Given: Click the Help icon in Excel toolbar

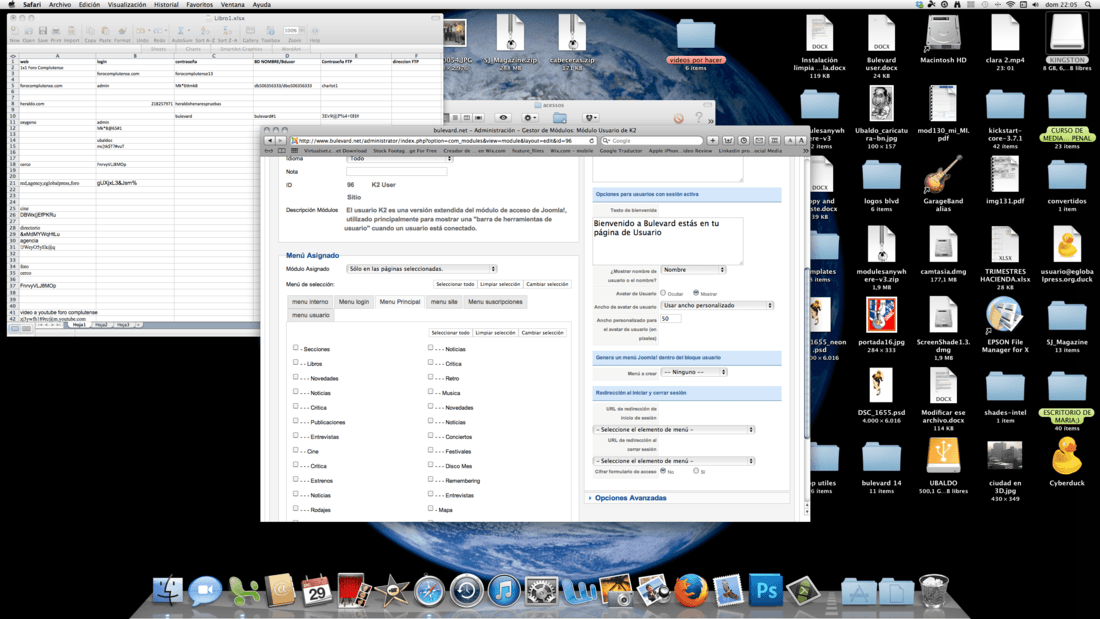Looking at the screenshot, I should tap(315, 32).
